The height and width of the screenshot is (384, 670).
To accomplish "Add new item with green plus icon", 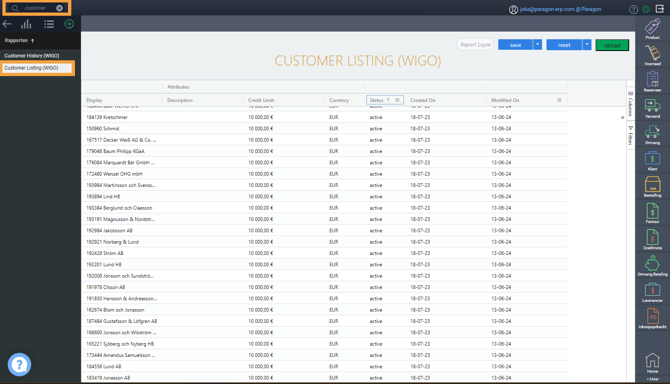I will point(69,24).
